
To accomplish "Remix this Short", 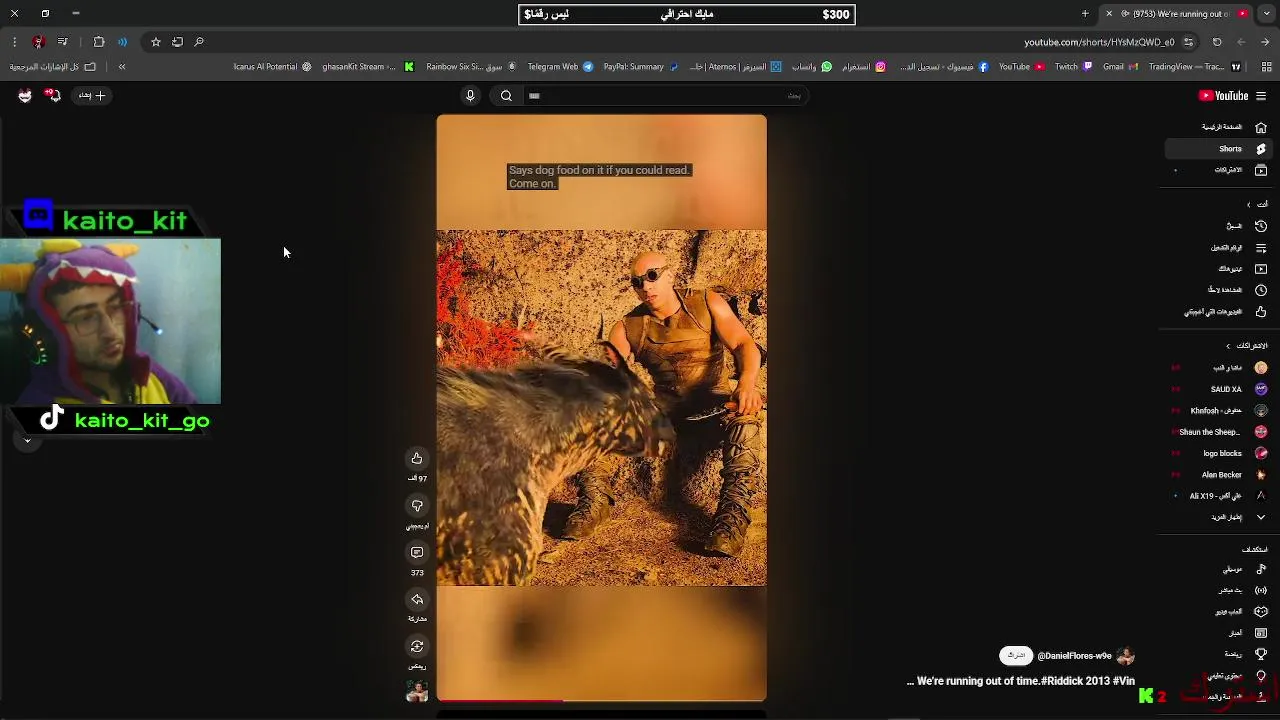I will click(417, 646).
